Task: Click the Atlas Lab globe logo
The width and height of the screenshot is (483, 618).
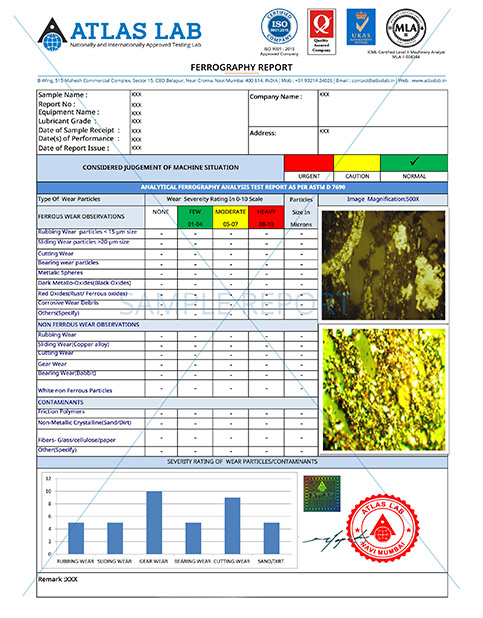Action: coord(52,34)
